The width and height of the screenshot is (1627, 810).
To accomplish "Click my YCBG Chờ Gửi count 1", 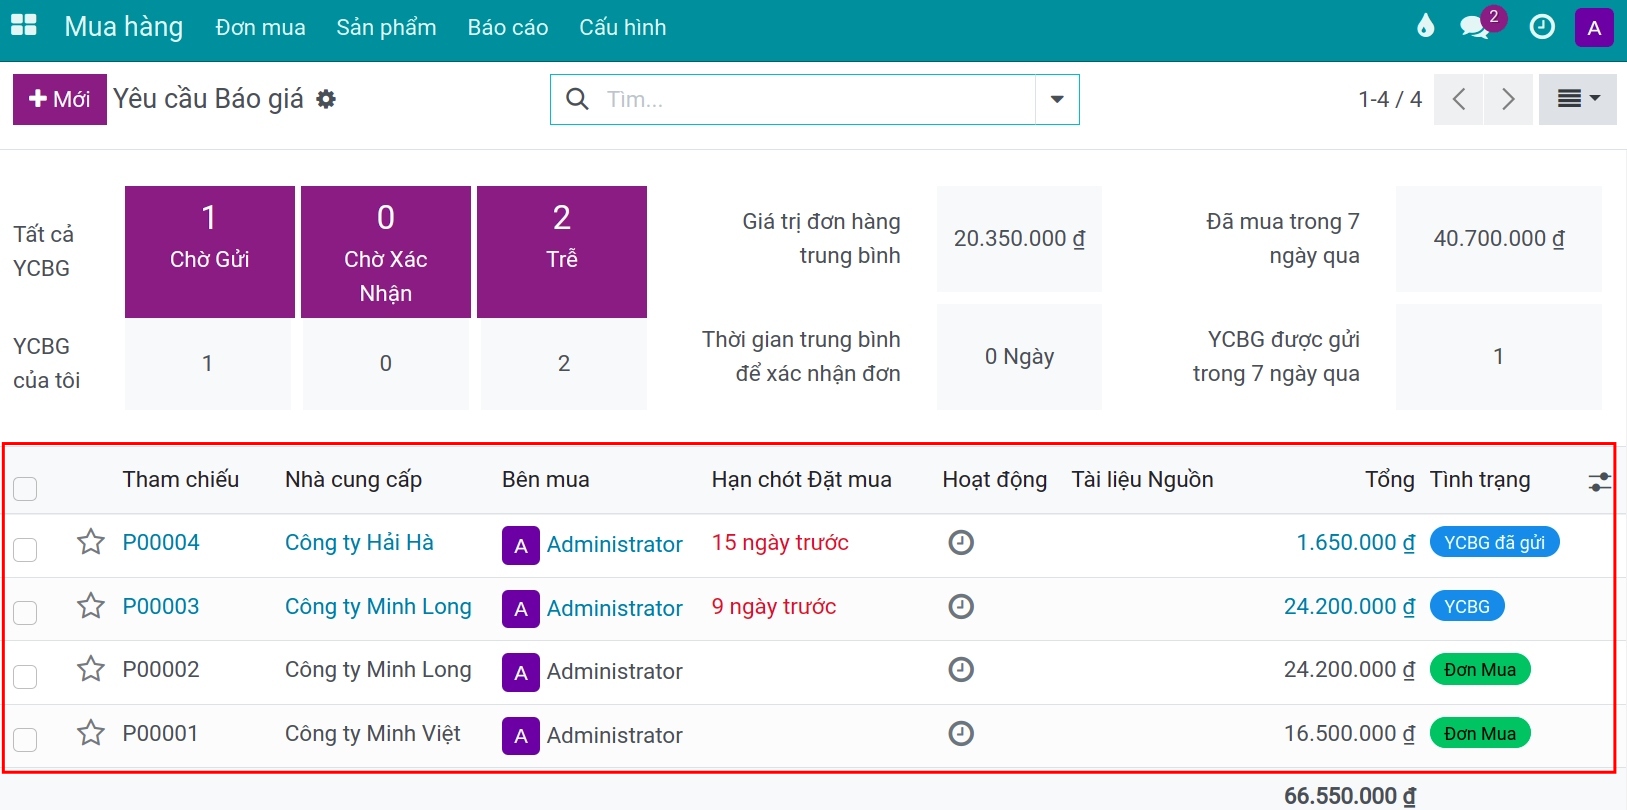I will pyautogui.click(x=208, y=364).
